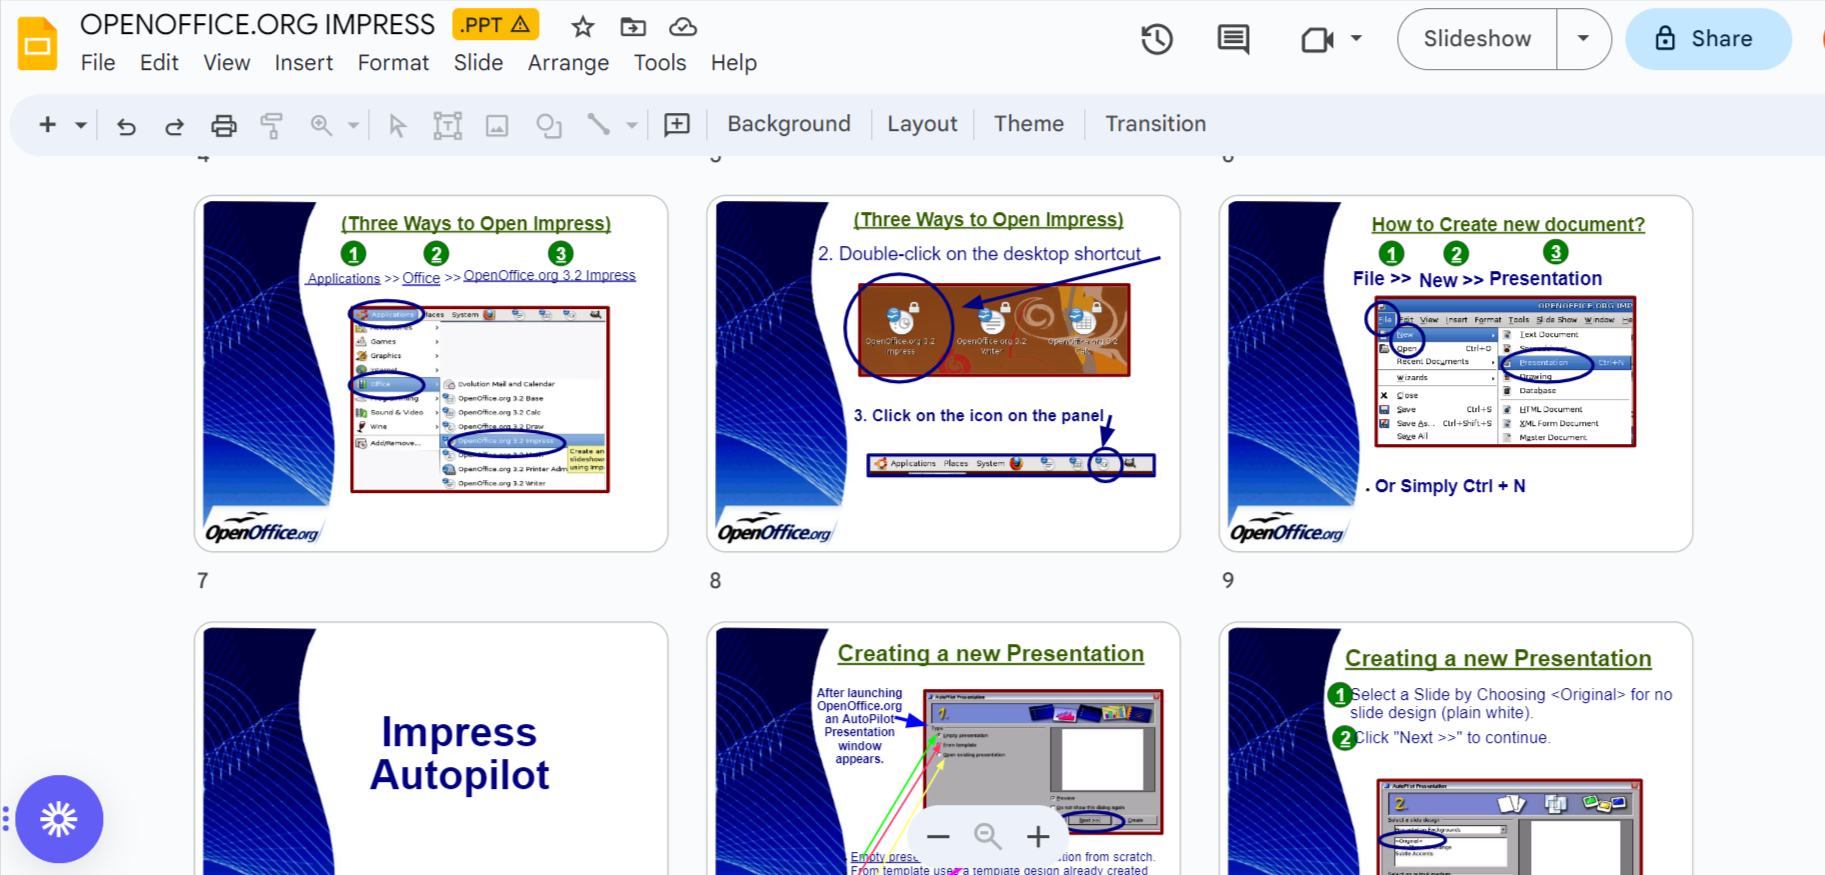
Task: Expand the line type dropdown arrow
Action: point(632,125)
